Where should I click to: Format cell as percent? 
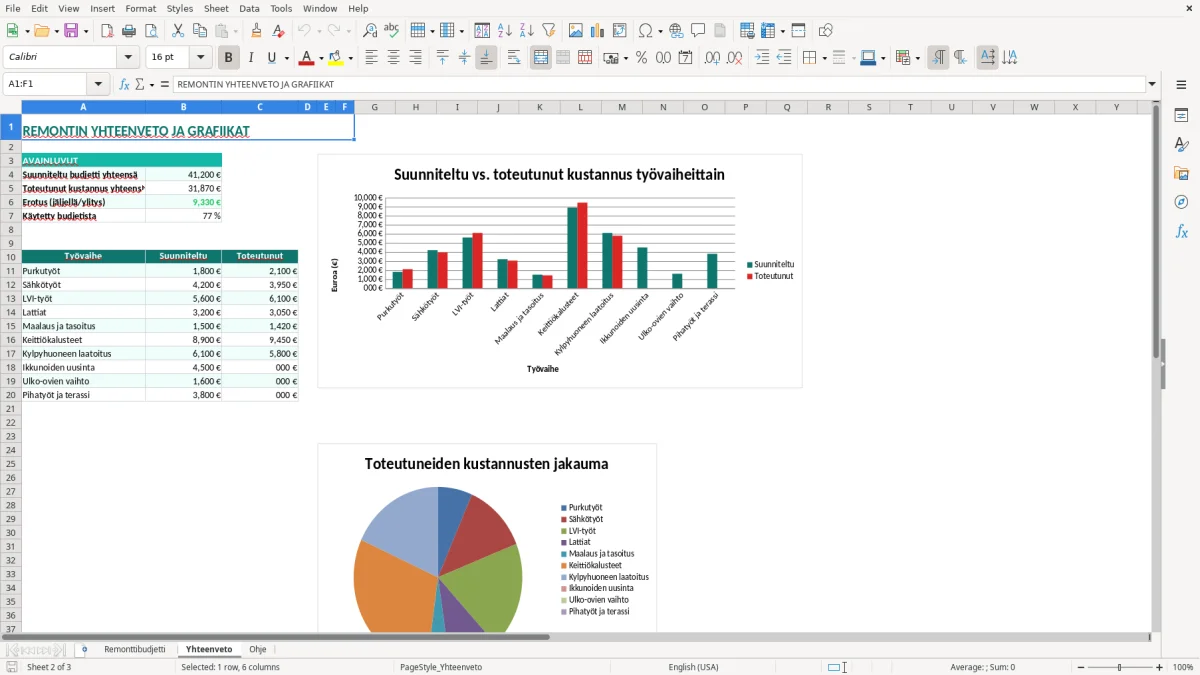point(642,58)
